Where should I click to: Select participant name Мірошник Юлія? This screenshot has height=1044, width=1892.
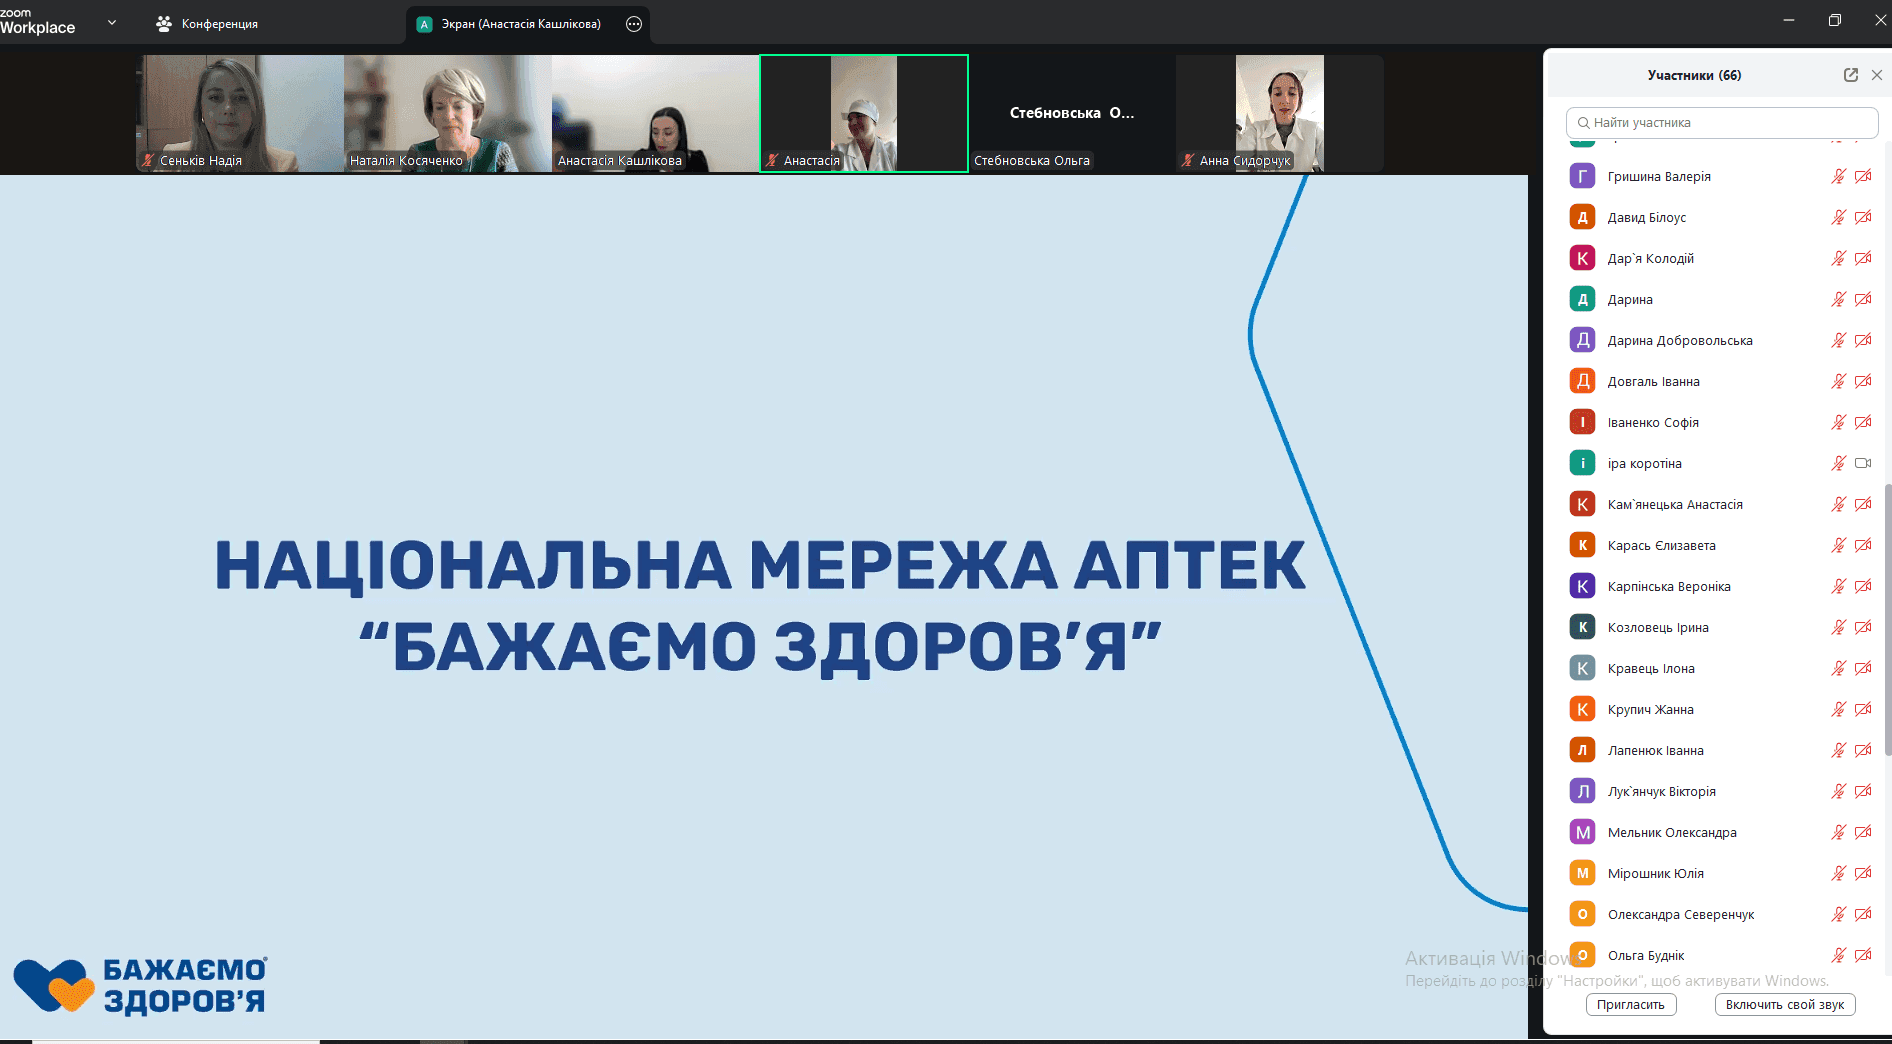tap(1656, 873)
